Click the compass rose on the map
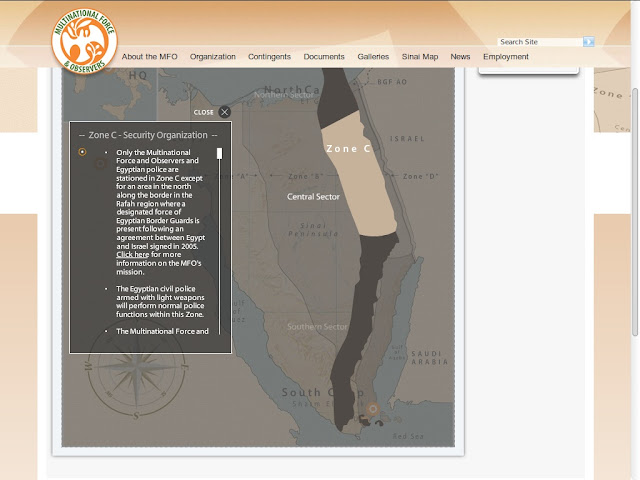 tap(136, 367)
